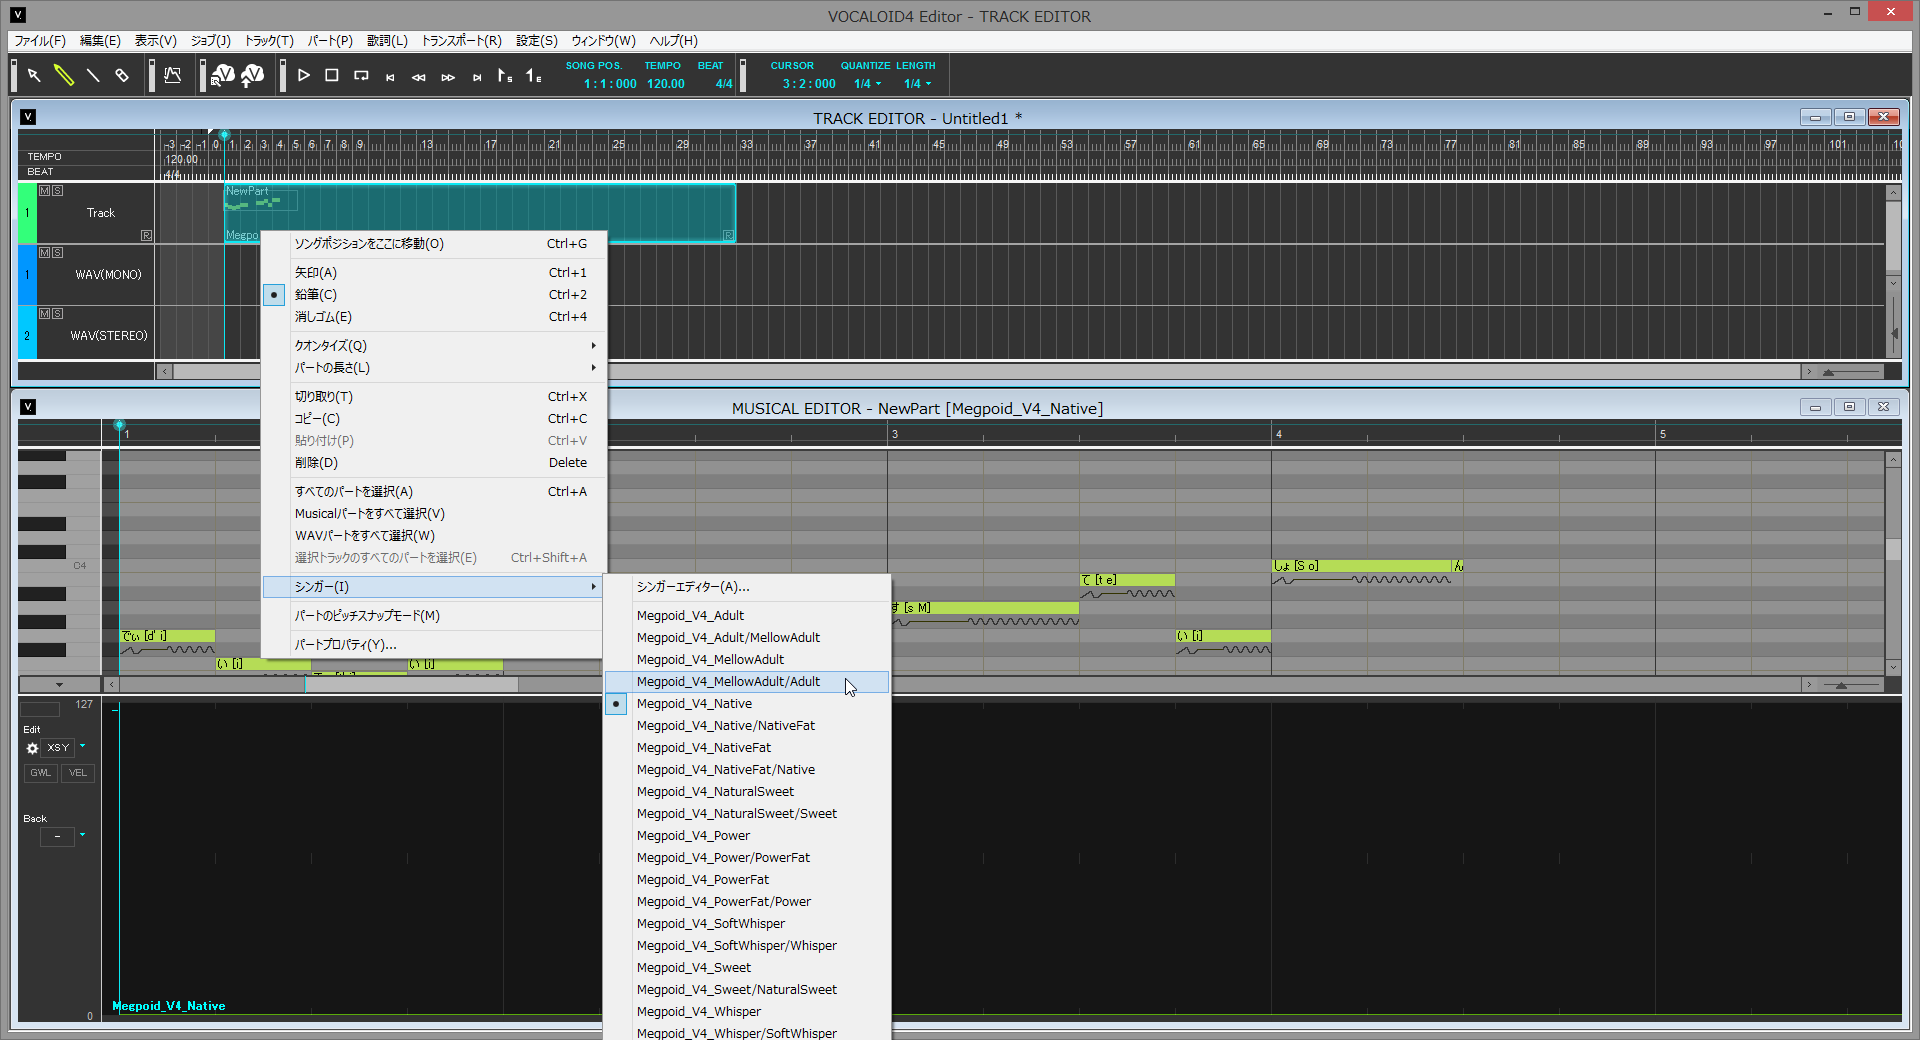Select the でぃ [d' i] note in piano roll

167,636
